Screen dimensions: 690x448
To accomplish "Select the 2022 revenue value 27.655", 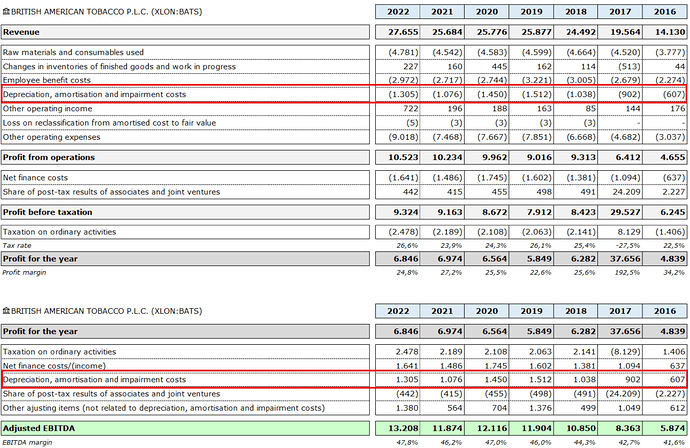I will click(403, 32).
